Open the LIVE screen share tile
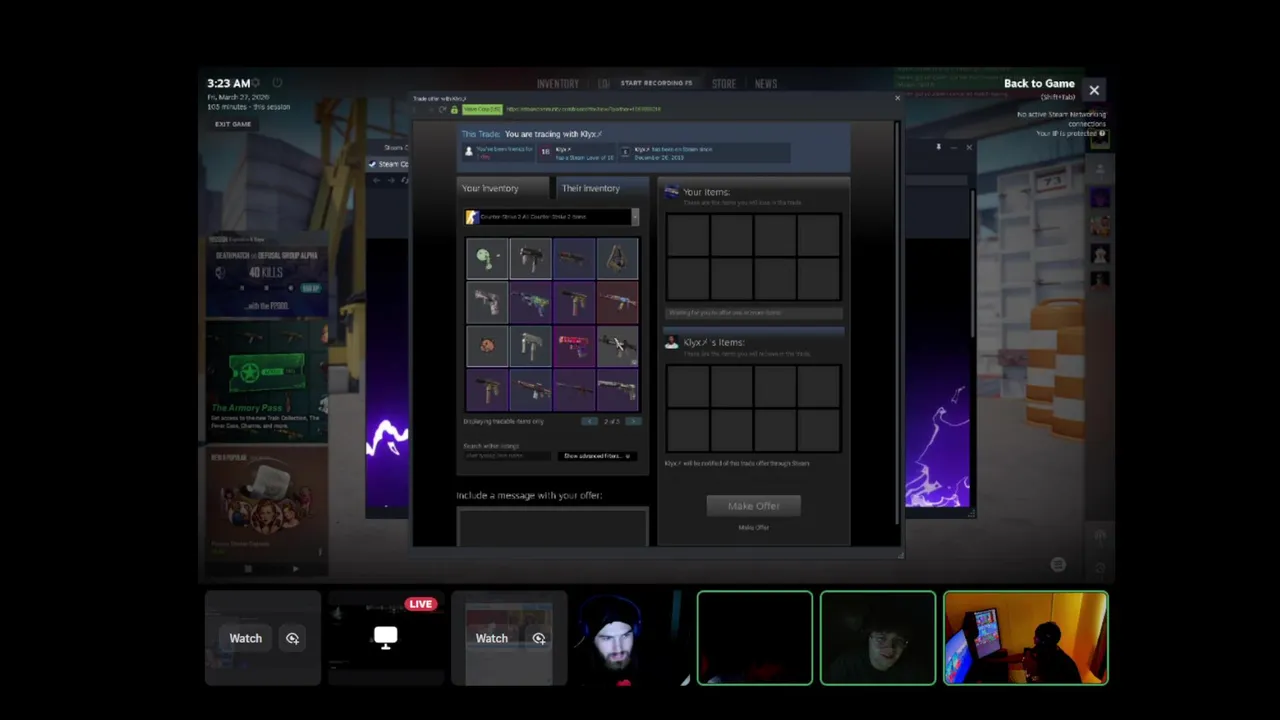 386,638
